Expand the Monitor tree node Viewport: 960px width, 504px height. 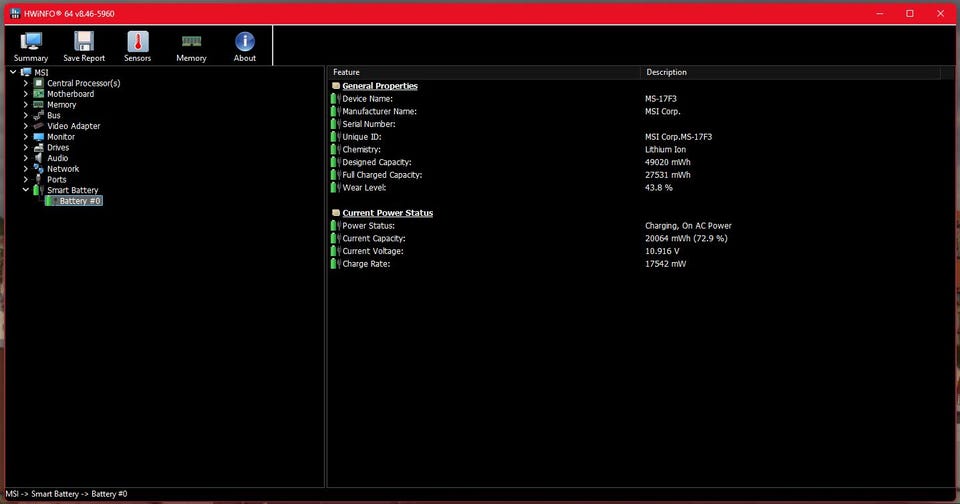click(26, 137)
